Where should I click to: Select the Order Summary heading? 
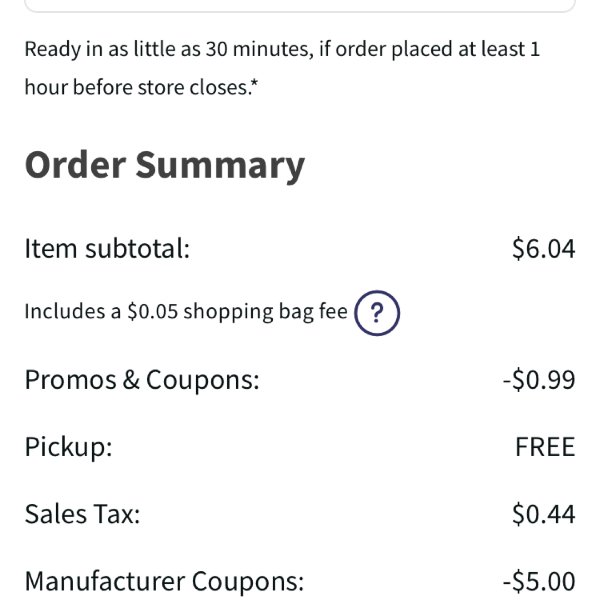pos(165,166)
